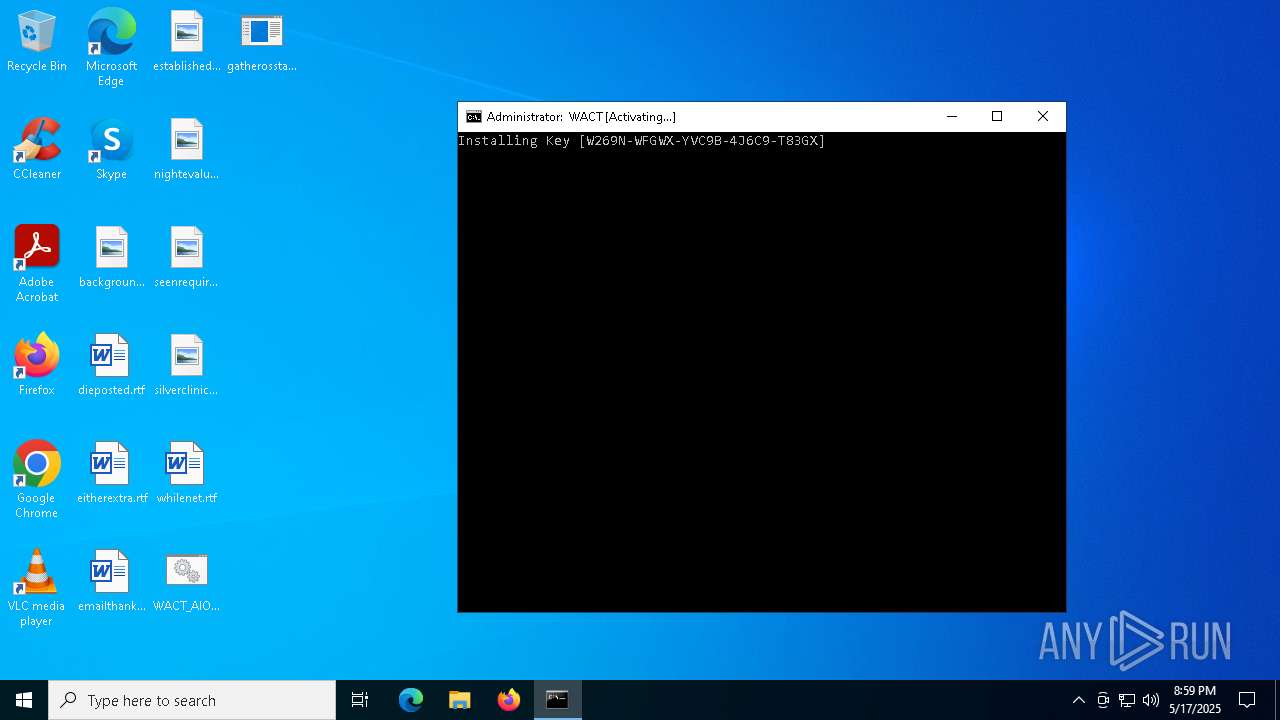Select the WACT_AIO... batch file icon

point(186,582)
